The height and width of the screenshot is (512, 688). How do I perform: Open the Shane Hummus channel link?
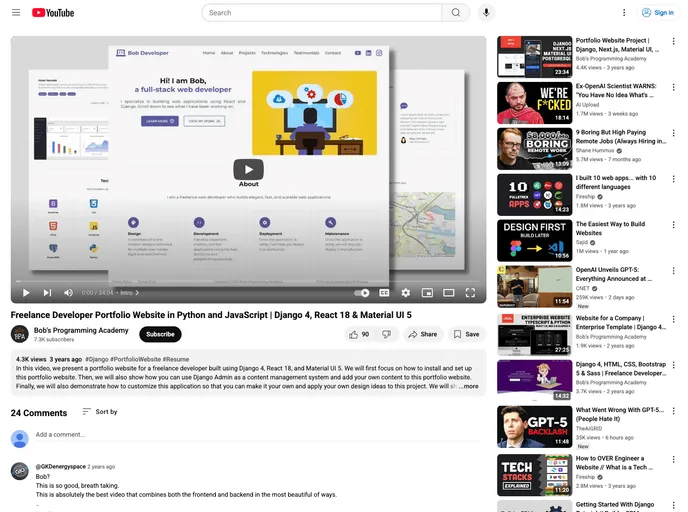click(595, 150)
